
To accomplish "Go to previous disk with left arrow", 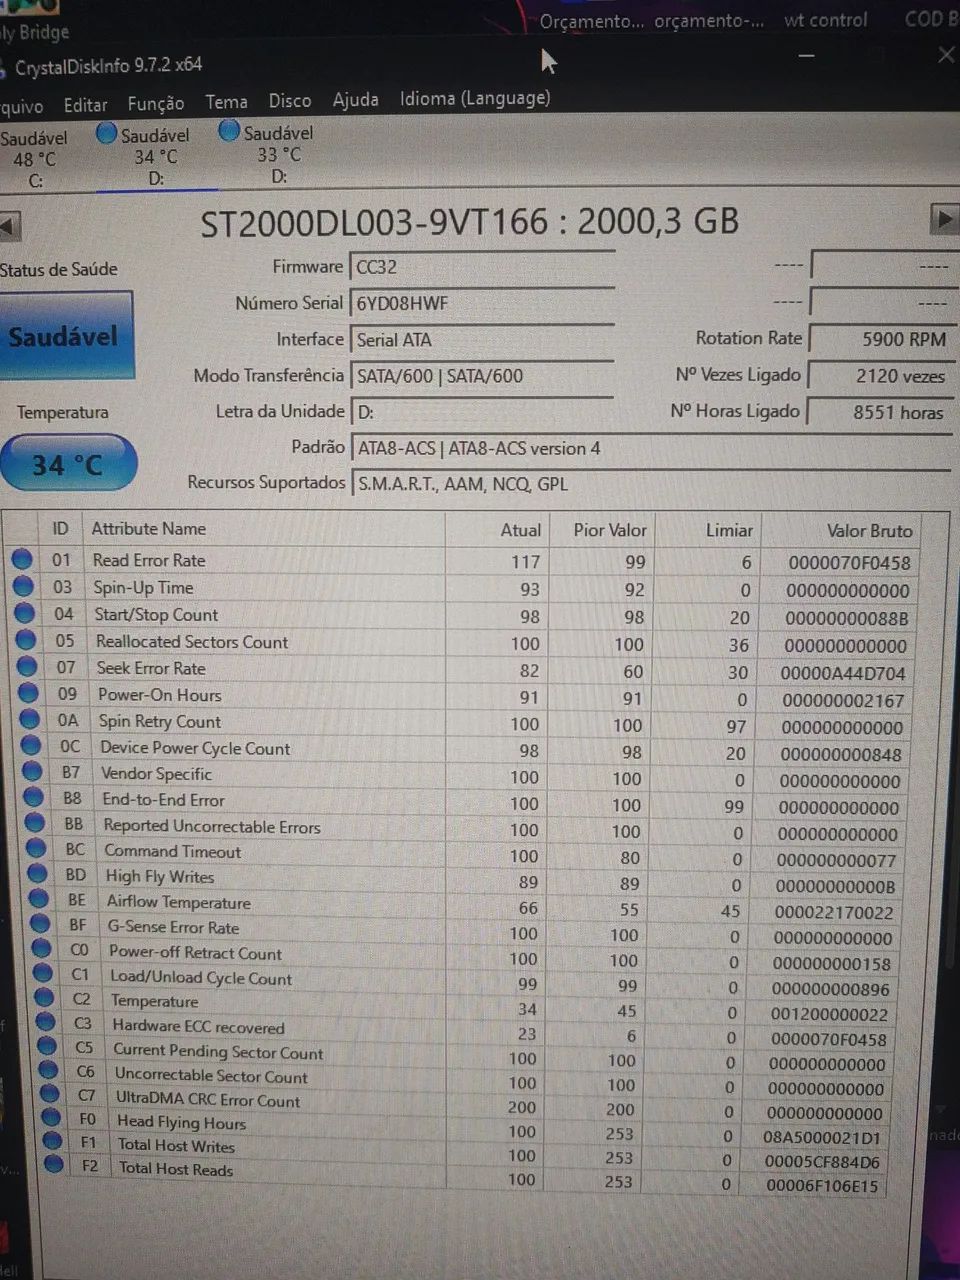I will [x=9, y=226].
